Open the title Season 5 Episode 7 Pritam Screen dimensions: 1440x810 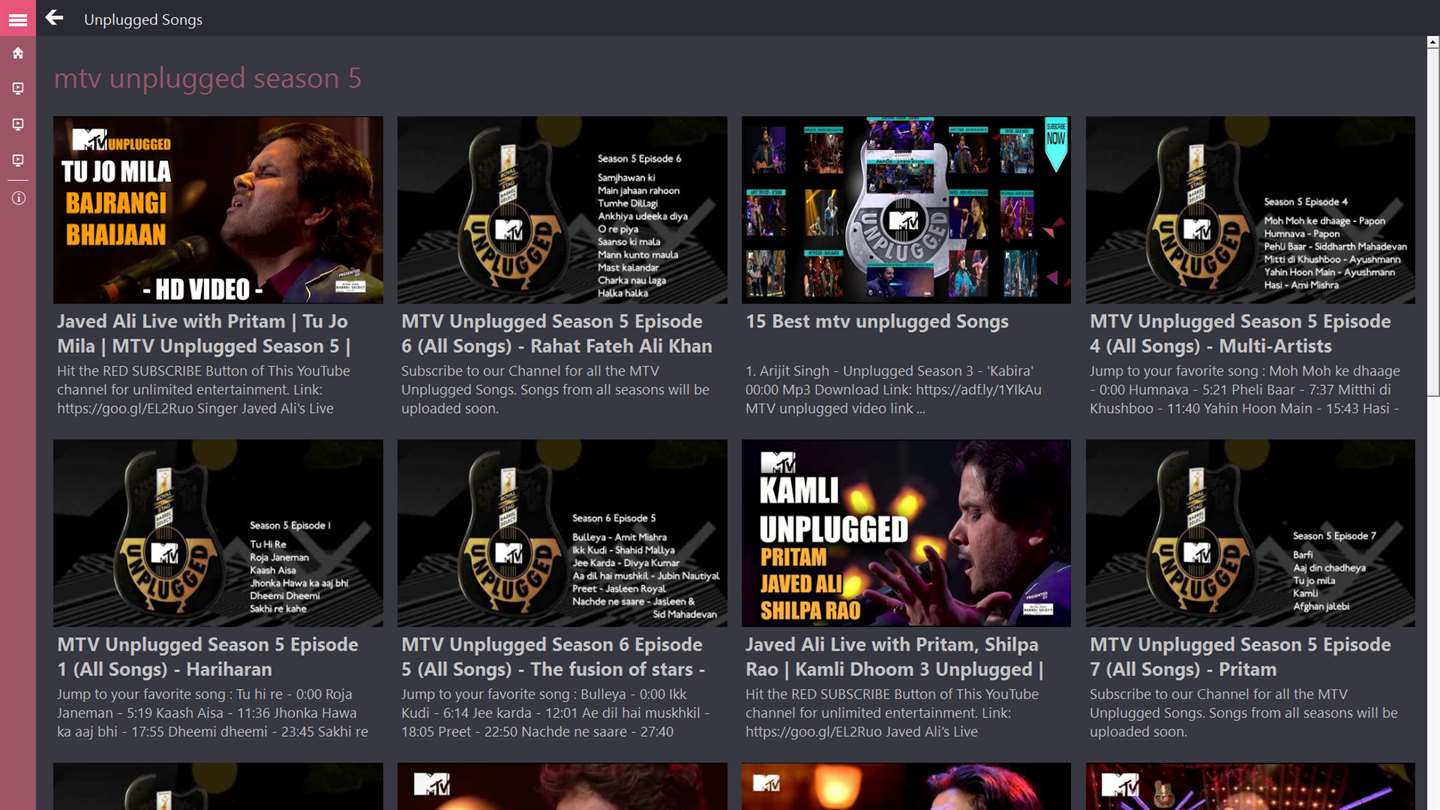[x=1240, y=657]
